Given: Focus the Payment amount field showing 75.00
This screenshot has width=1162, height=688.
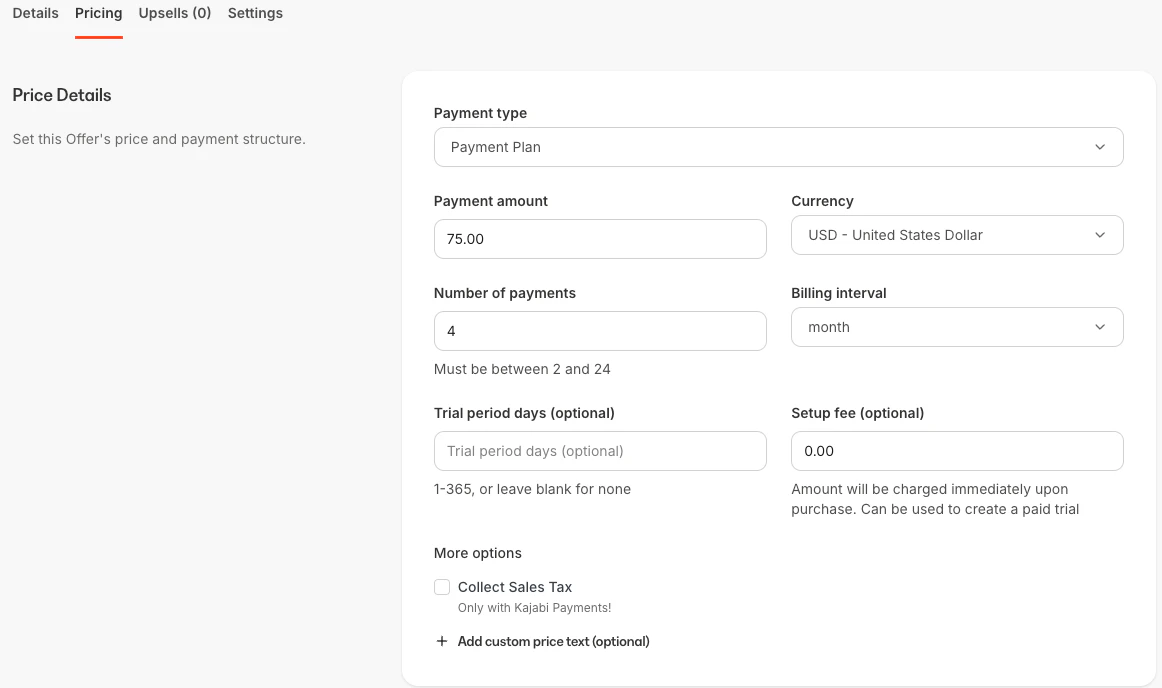Looking at the screenshot, I should 599,239.
